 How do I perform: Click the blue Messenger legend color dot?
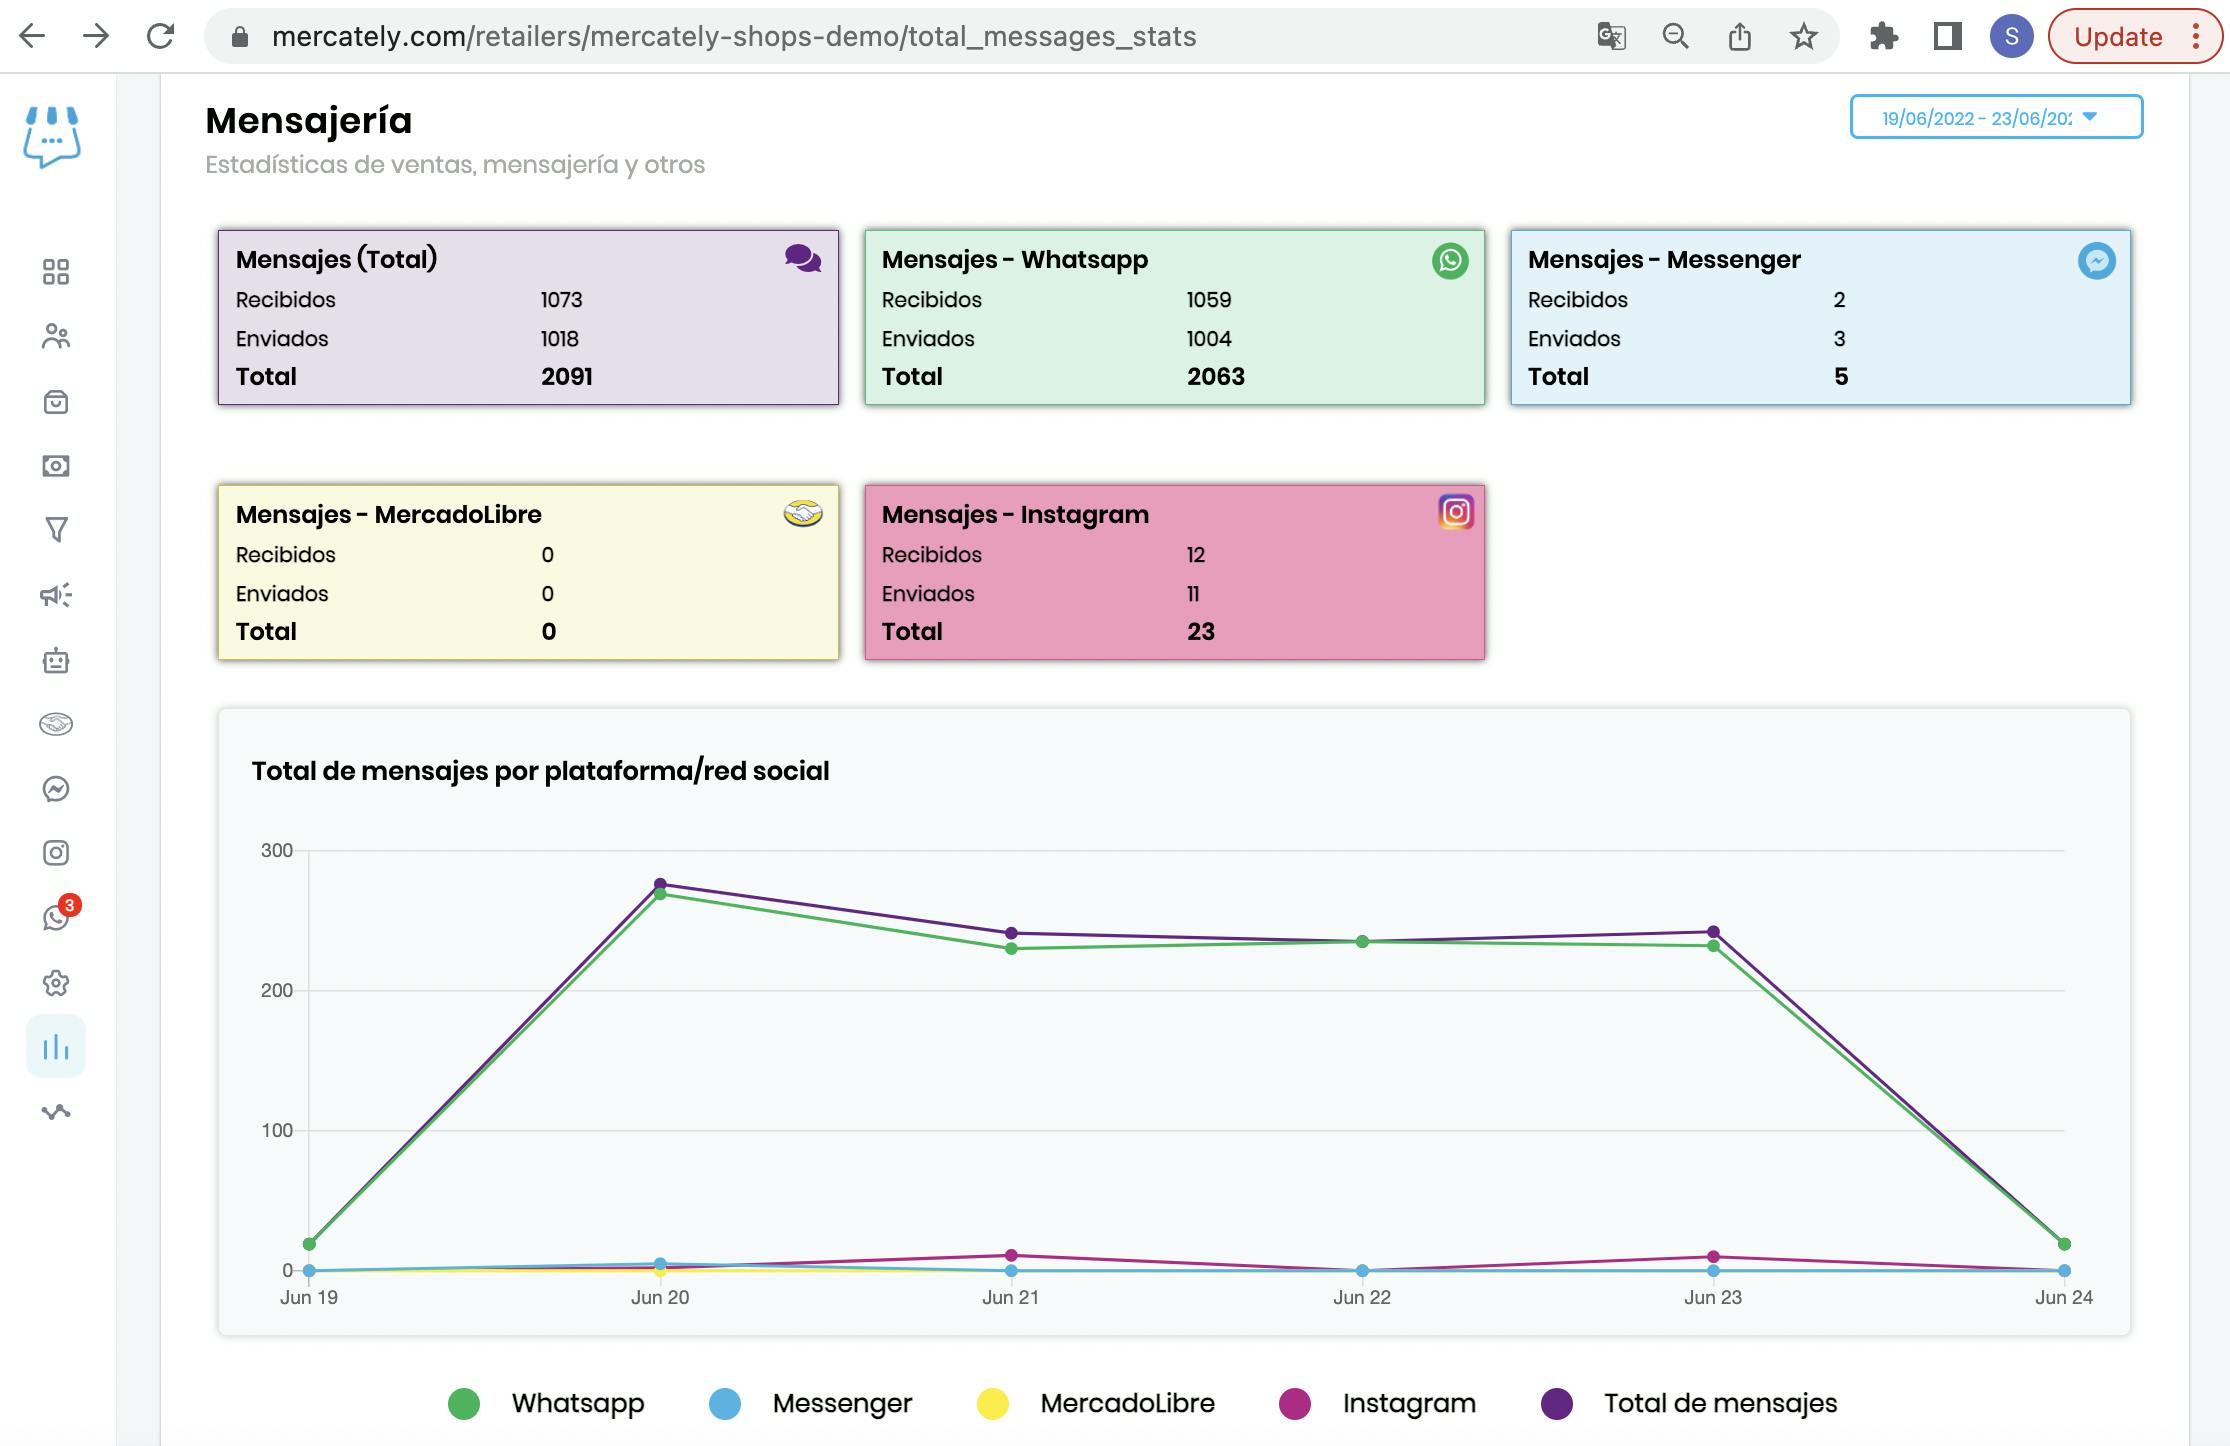click(x=725, y=1404)
